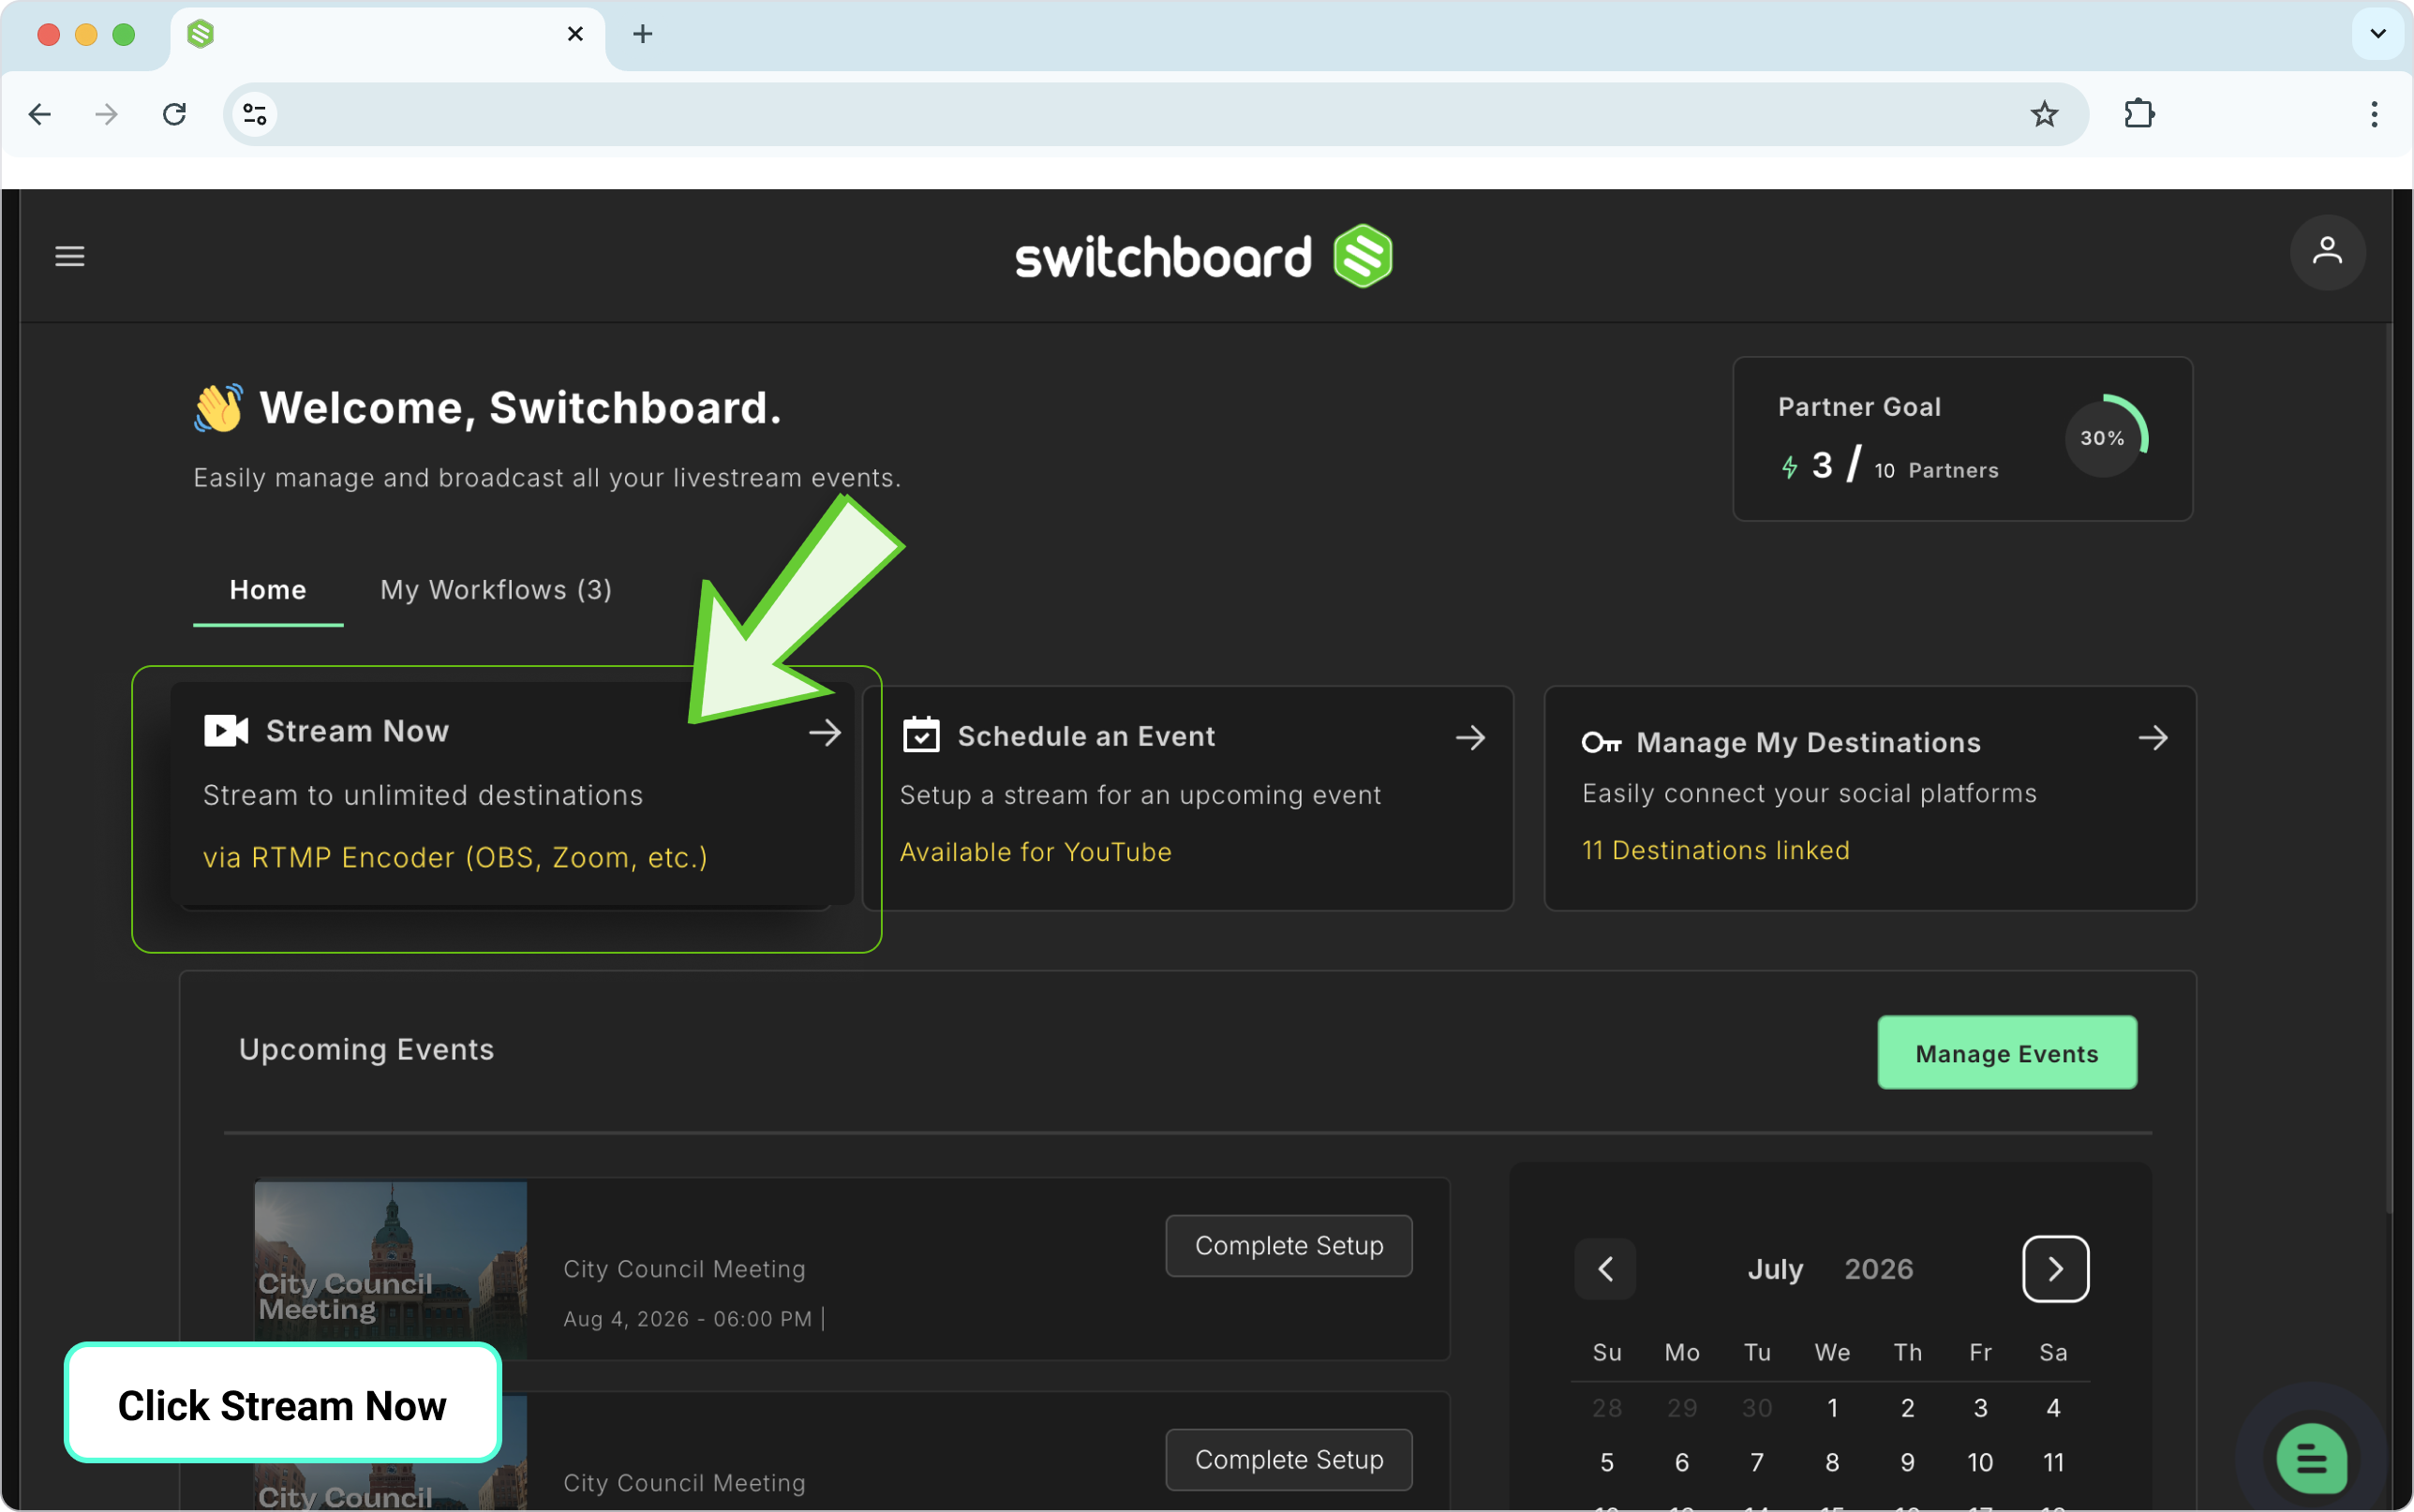Click the July month label in calendar
Screen dimensions: 2414x1512
[1775, 1270]
